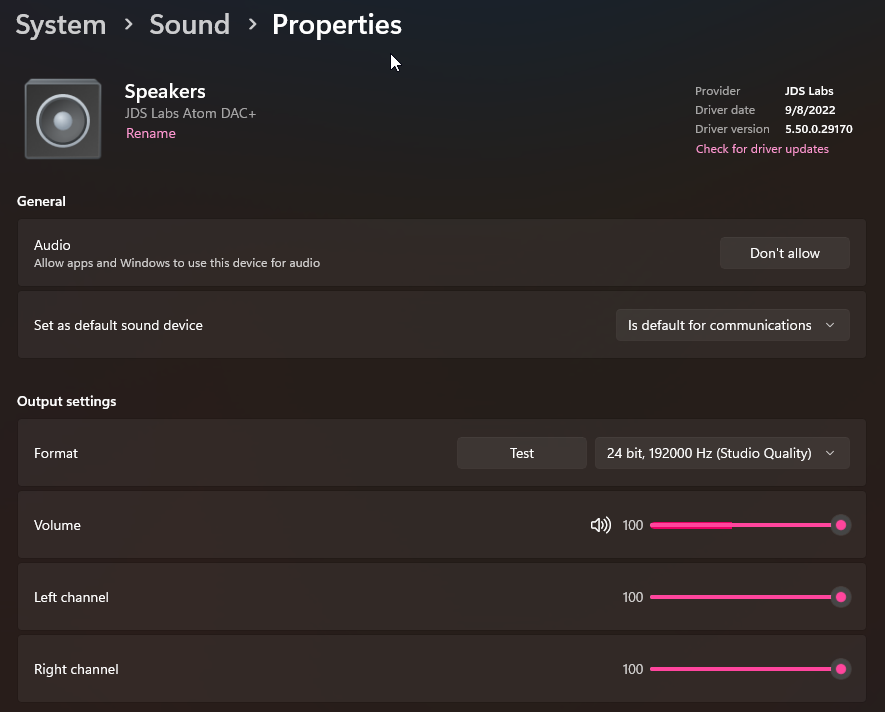Check for driver updates link
Image resolution: width=885 pixels, height=712 pixels.
(x=762, y=149)
